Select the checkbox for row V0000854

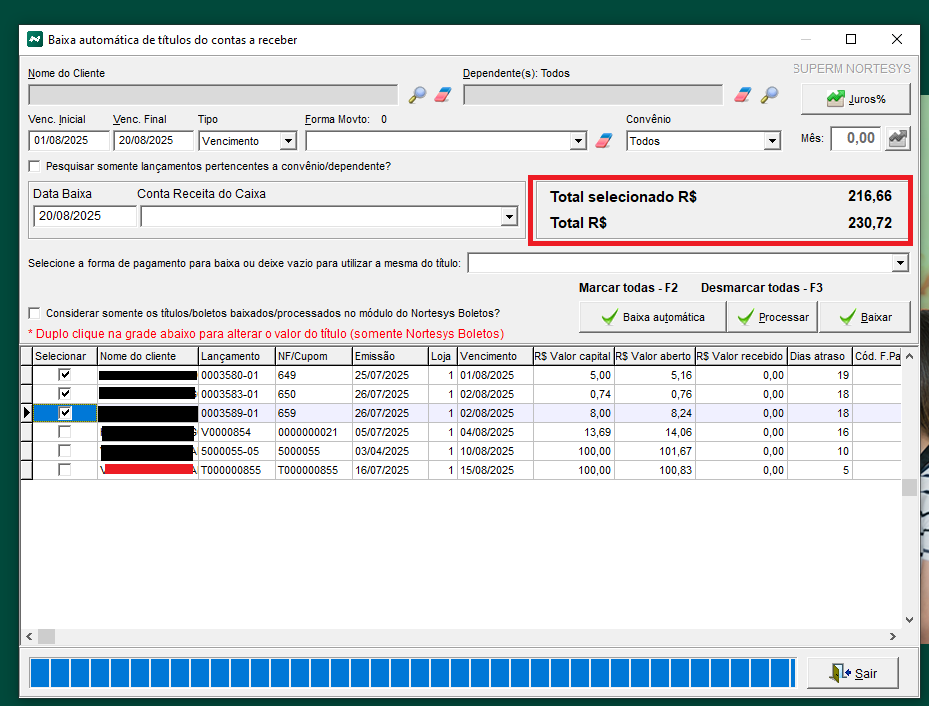point(65,432)
